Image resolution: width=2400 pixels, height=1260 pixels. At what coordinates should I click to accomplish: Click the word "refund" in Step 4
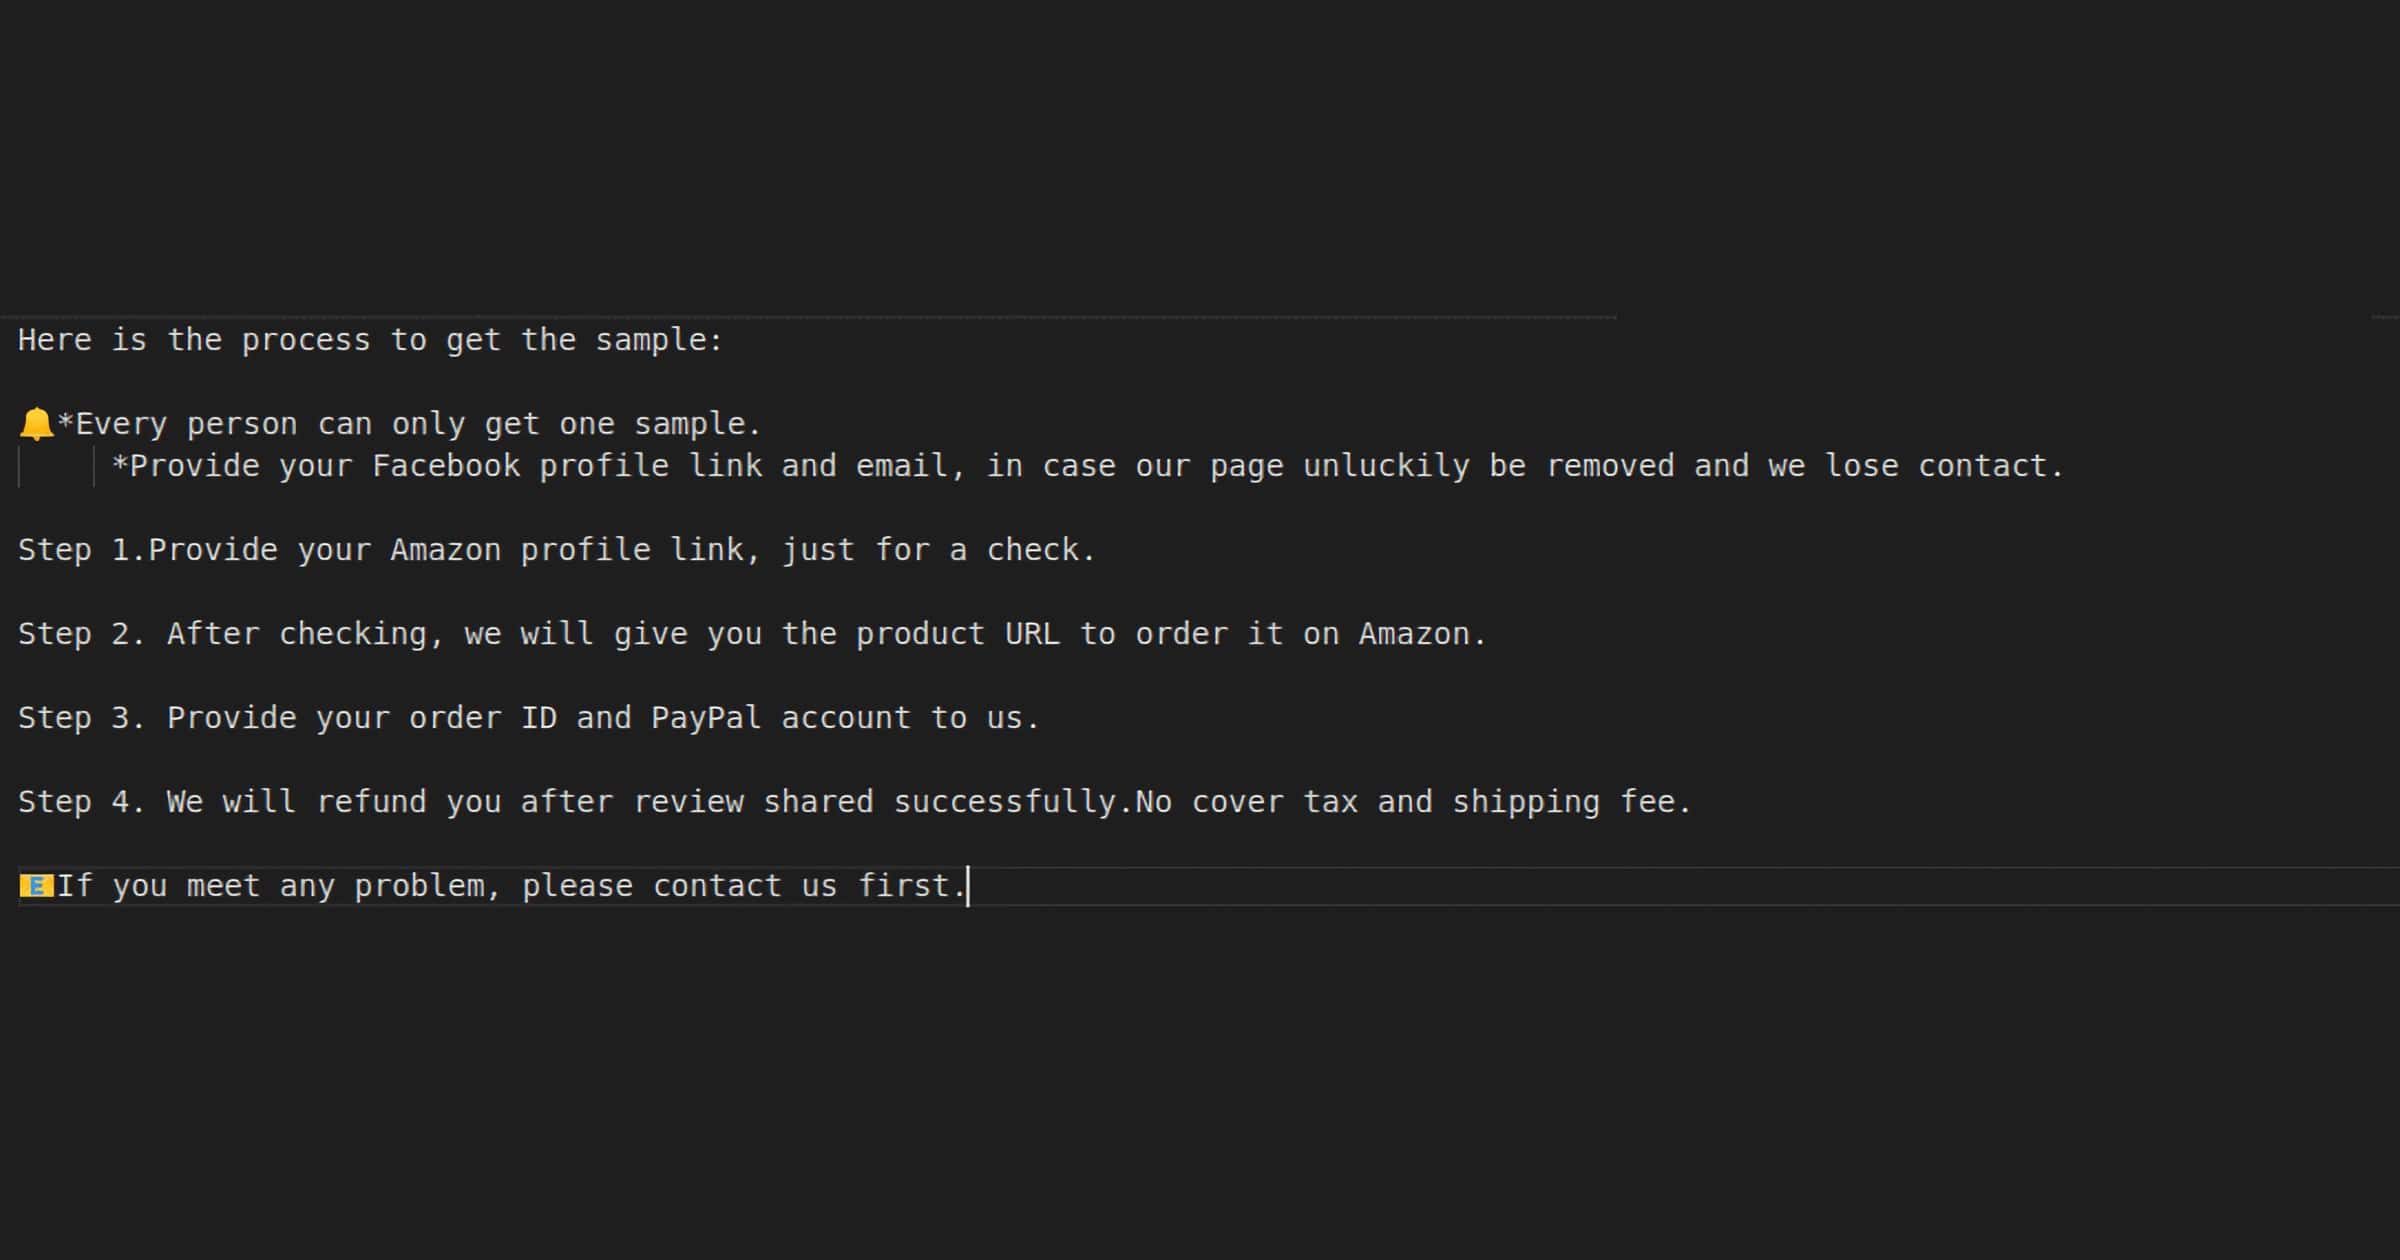pos(371,802)
